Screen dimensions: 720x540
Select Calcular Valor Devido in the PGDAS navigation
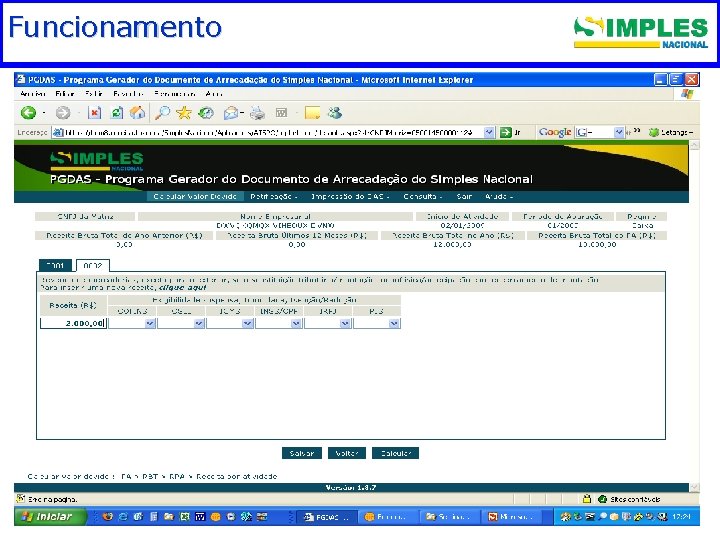coord(195,196)
